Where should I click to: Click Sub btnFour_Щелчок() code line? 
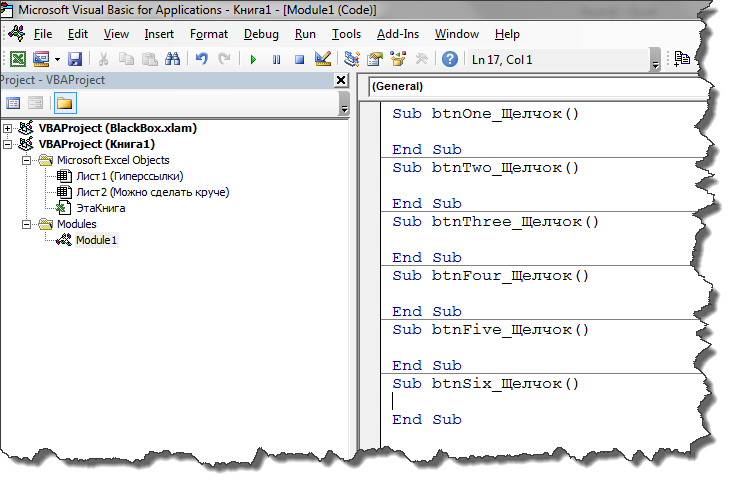tap(491, 276)
